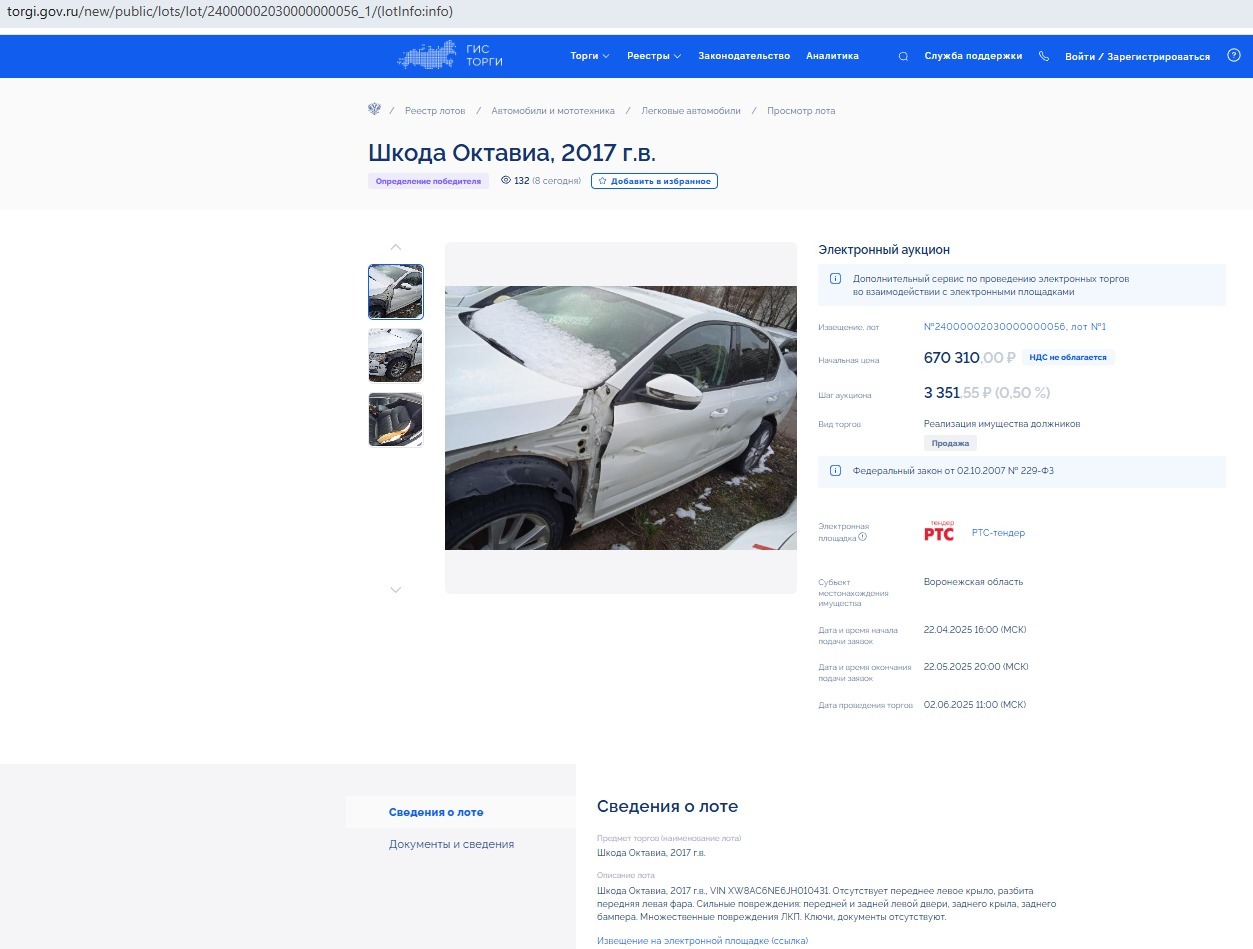Screen dimensions: 1253x949
Task: Click the eye views counter icon
Action: 505,181
